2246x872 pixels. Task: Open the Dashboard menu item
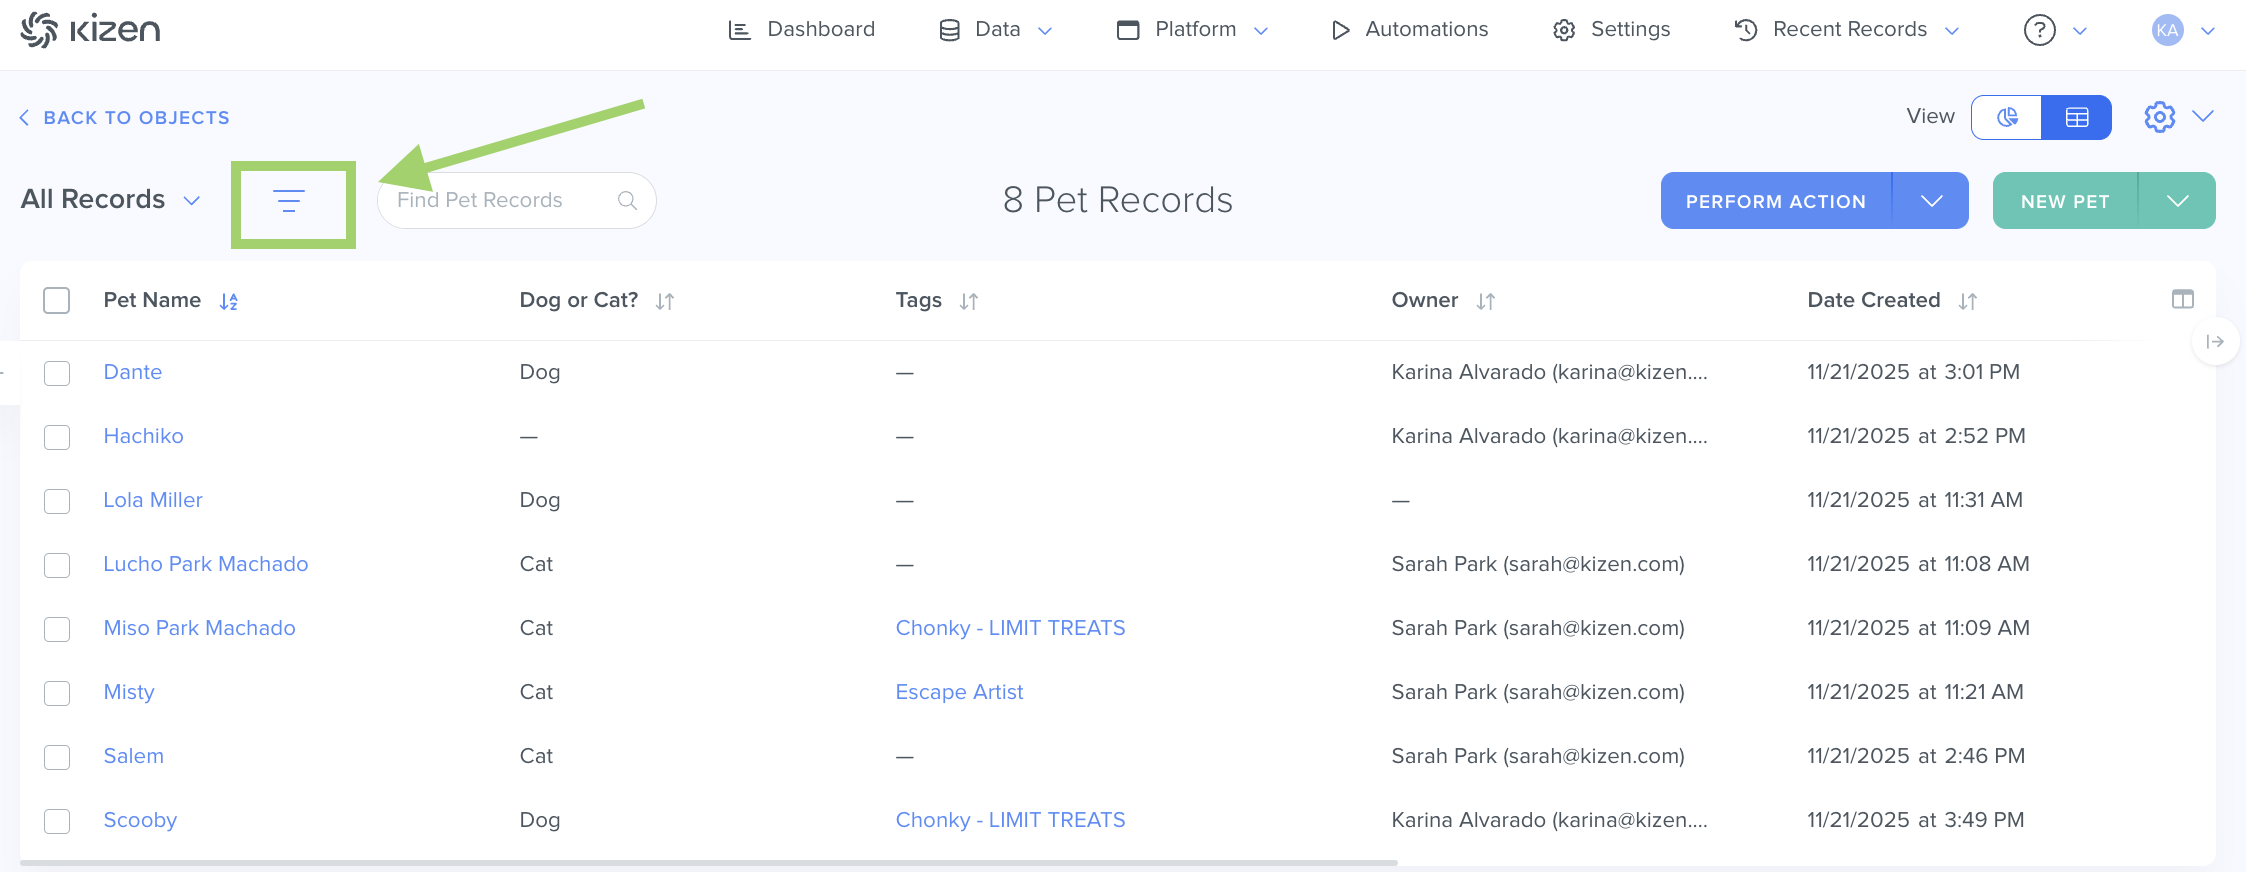(802, 30)
